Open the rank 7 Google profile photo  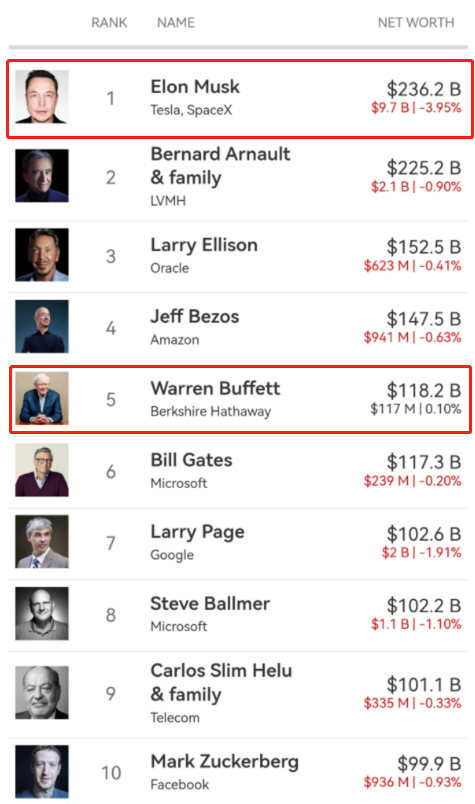(42, 542)
